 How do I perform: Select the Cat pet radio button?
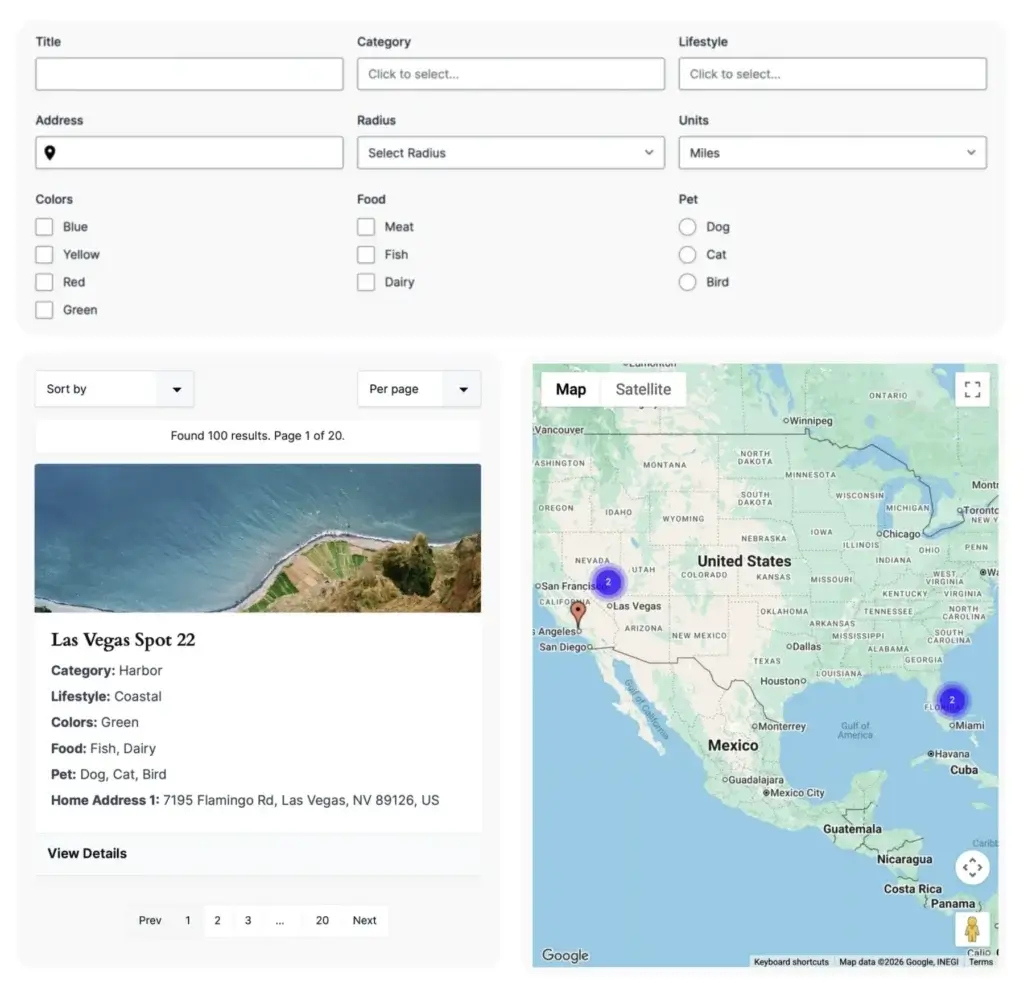tap(687, 254)
